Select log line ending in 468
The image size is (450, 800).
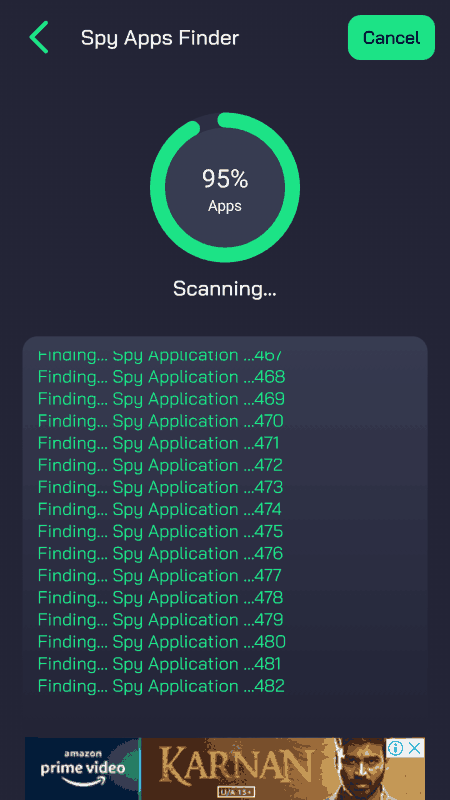[x=161, y=377]
